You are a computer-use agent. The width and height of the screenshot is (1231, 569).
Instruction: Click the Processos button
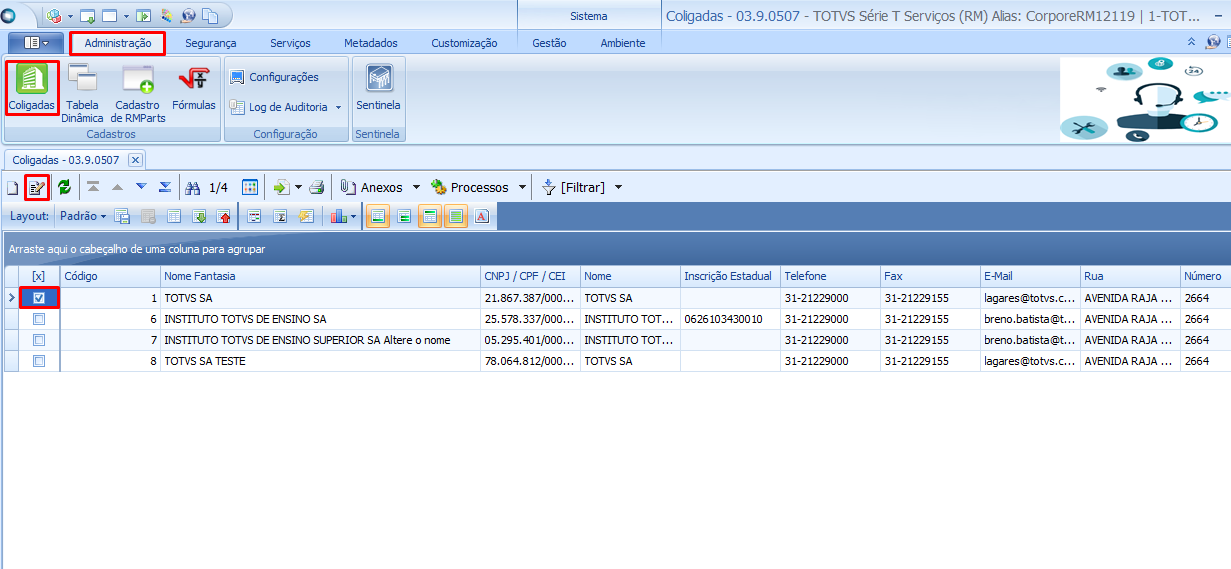point(469,187)
